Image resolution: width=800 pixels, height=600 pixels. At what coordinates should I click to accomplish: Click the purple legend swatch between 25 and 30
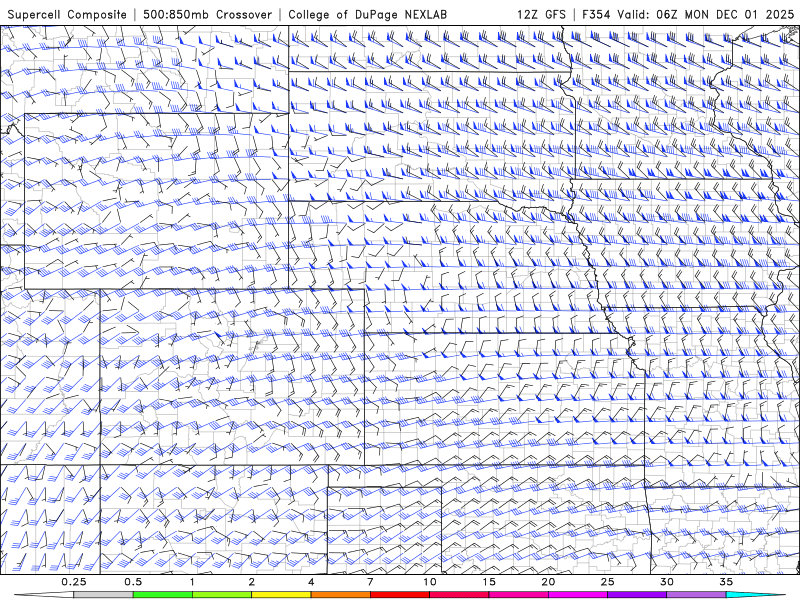click(x=637, y=595)
